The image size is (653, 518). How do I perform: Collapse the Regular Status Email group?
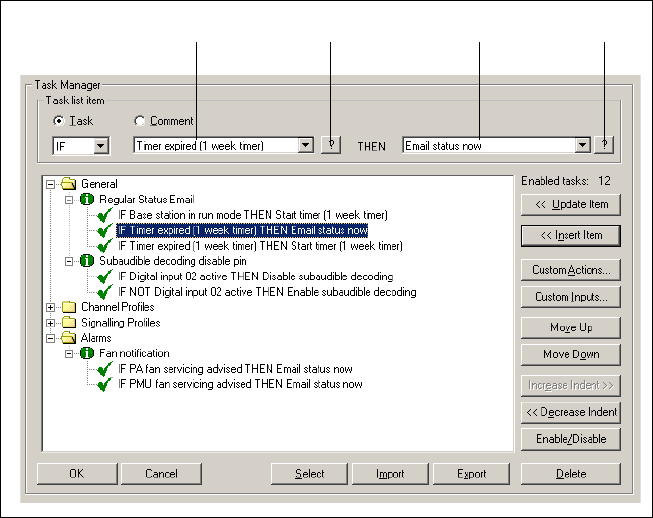click(69, 200)
